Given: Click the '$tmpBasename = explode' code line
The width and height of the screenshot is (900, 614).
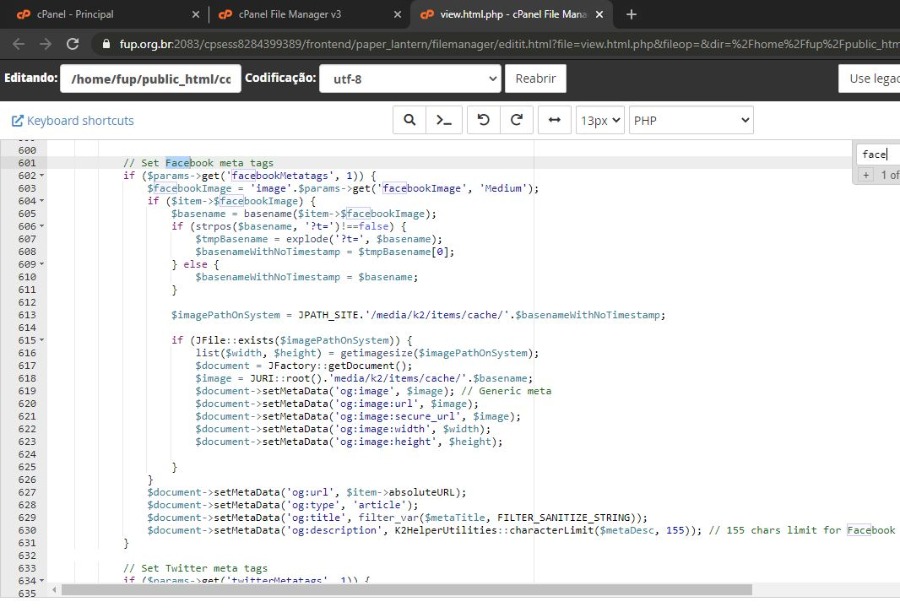Looking at the screenshot, I should (x=319, y=239).
